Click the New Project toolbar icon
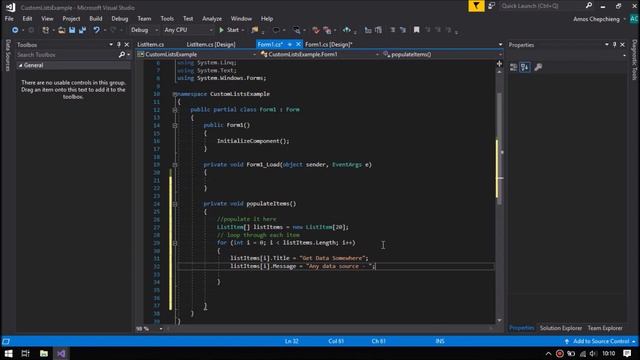 pyautogui.click(x=45, y=30)
